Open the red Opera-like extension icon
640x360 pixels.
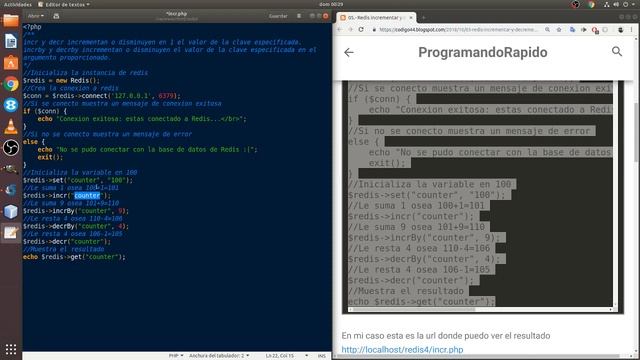(595, 30)
